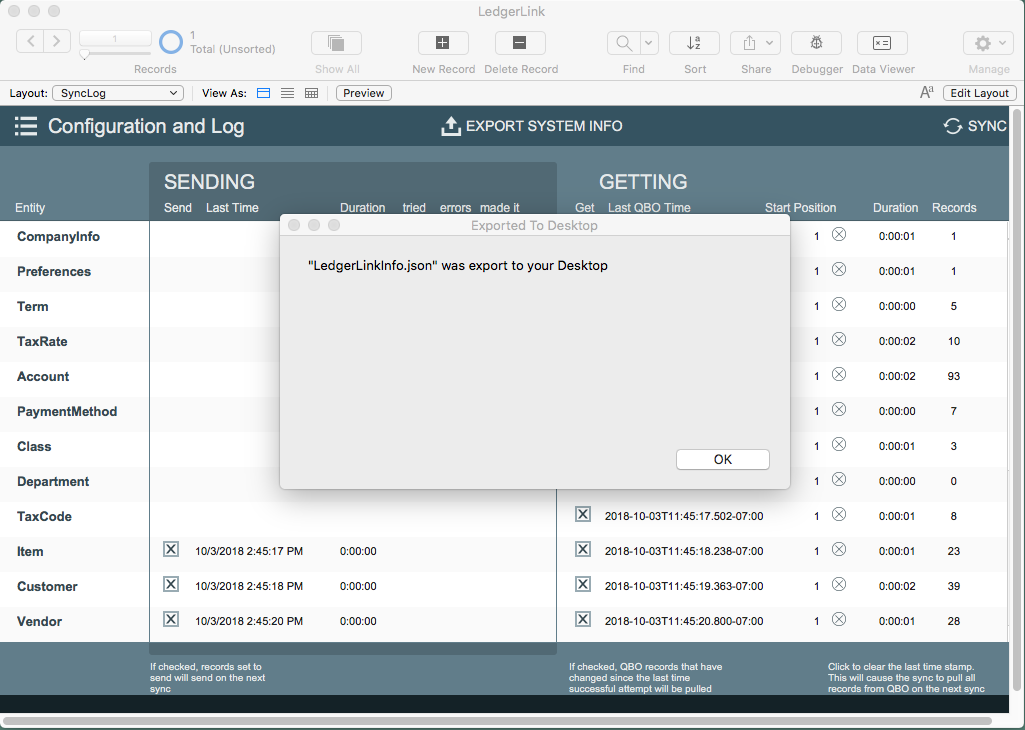Toggle the Get checkbox for Vendor
The image size is (1025, 730).
coord(583,619)
